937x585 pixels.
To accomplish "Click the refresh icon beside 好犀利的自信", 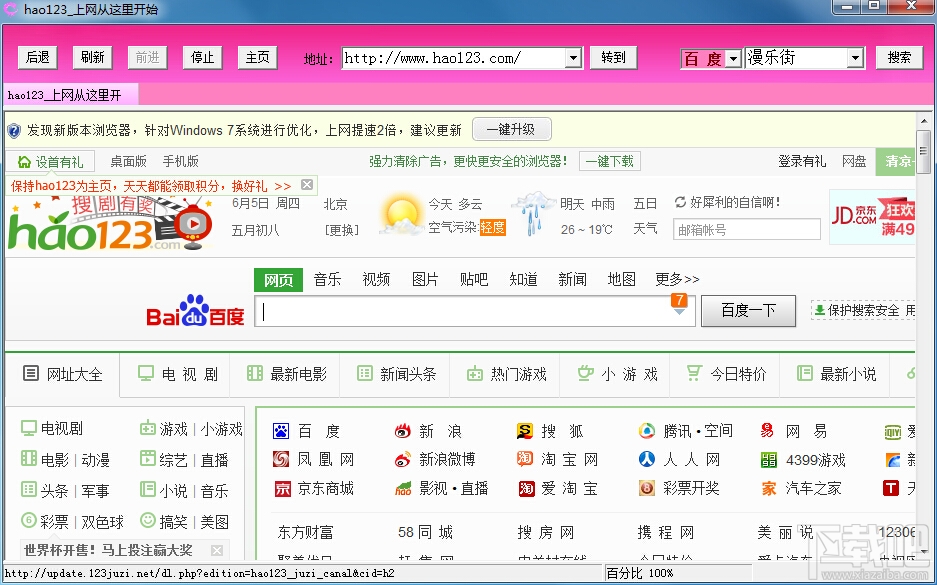I will coord(680,202).
